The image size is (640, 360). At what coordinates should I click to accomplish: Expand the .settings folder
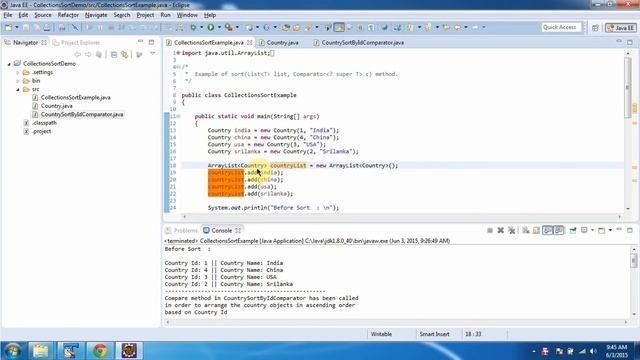point(18,73)
